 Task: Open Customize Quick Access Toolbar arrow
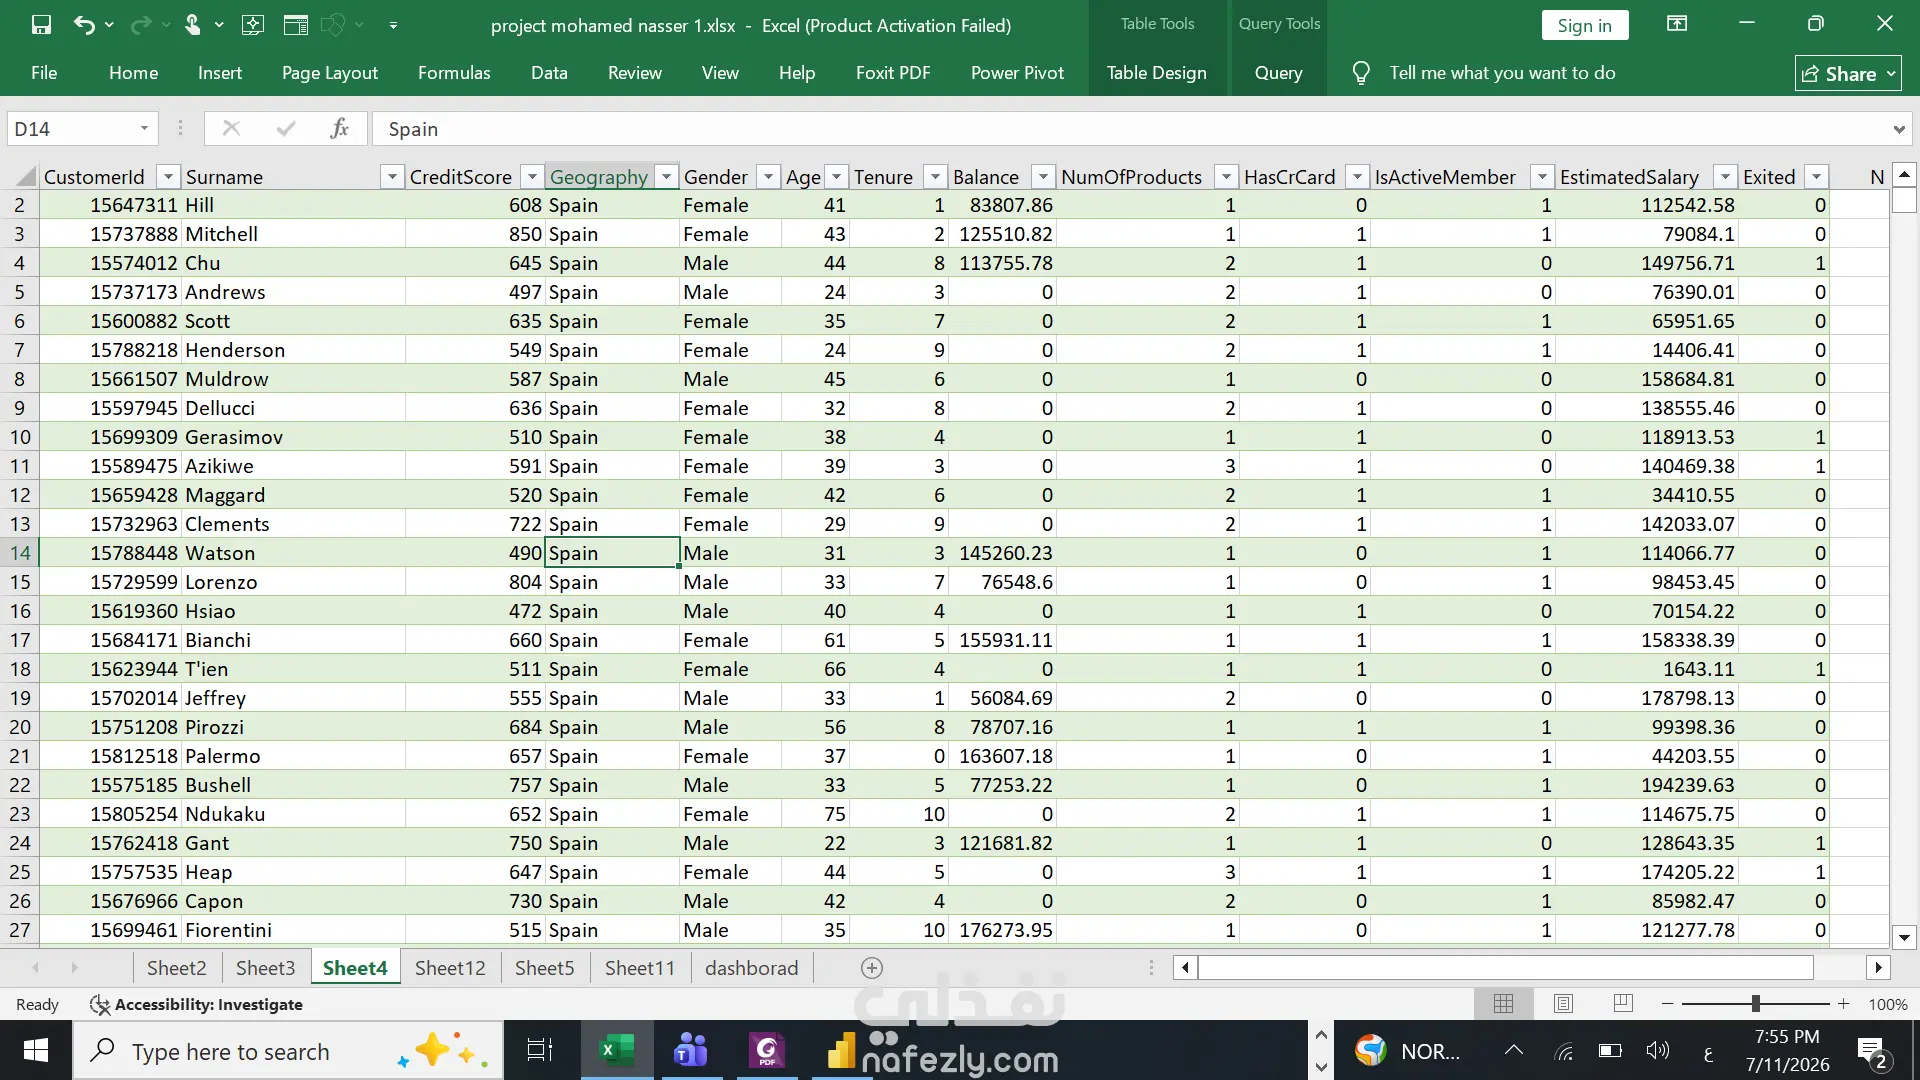click(x=393, y=25)
